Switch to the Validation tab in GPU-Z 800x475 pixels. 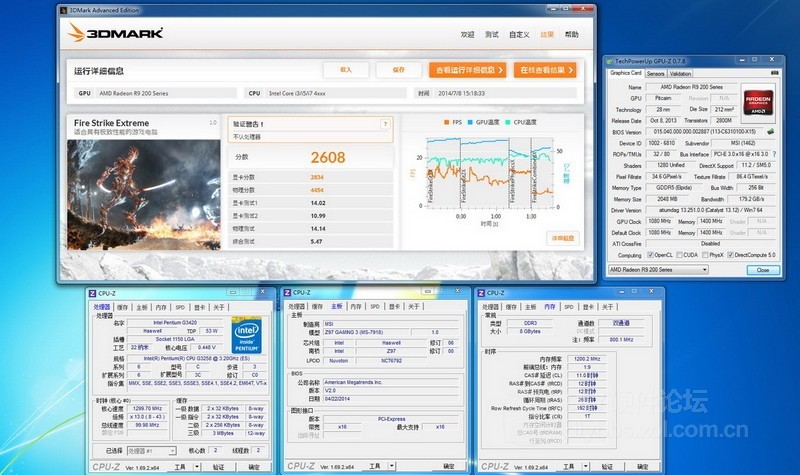[x=680, y=73]
